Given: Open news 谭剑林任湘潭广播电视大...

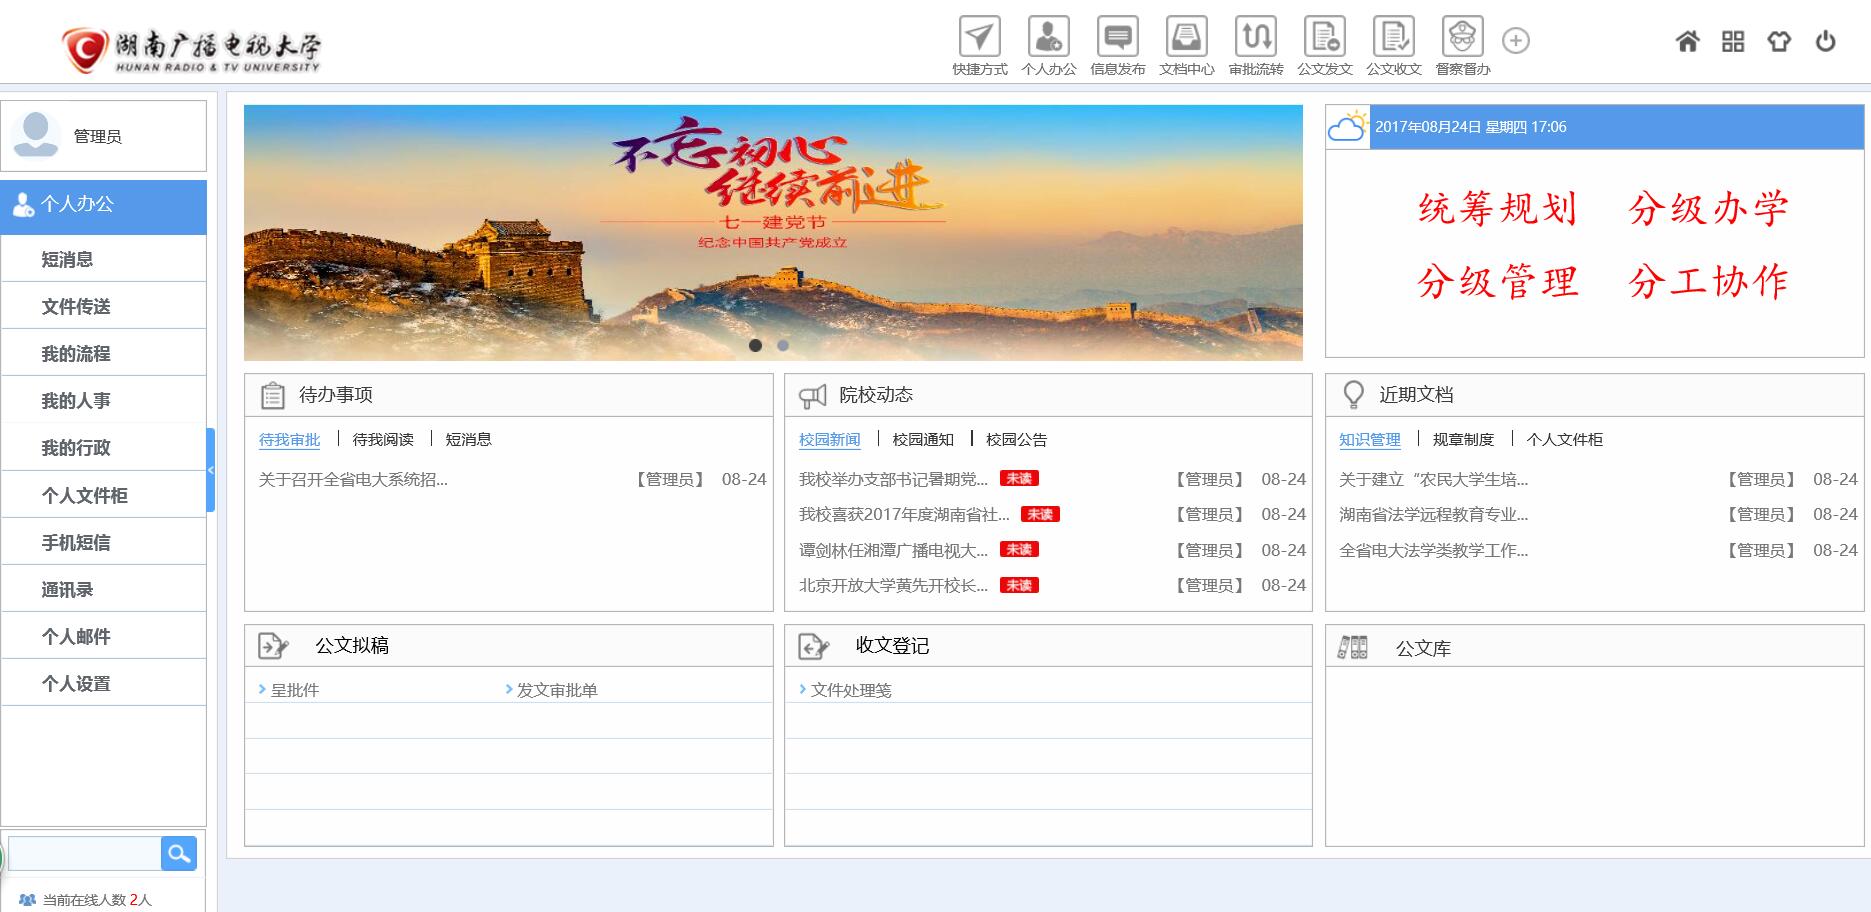Looking at the screenshot, I should pyautogui.click(x=893, y=550).
